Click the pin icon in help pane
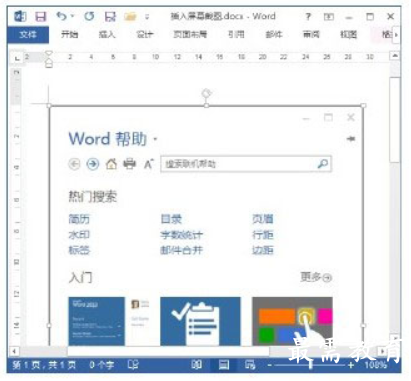411x381 pixels. (351, 138)
